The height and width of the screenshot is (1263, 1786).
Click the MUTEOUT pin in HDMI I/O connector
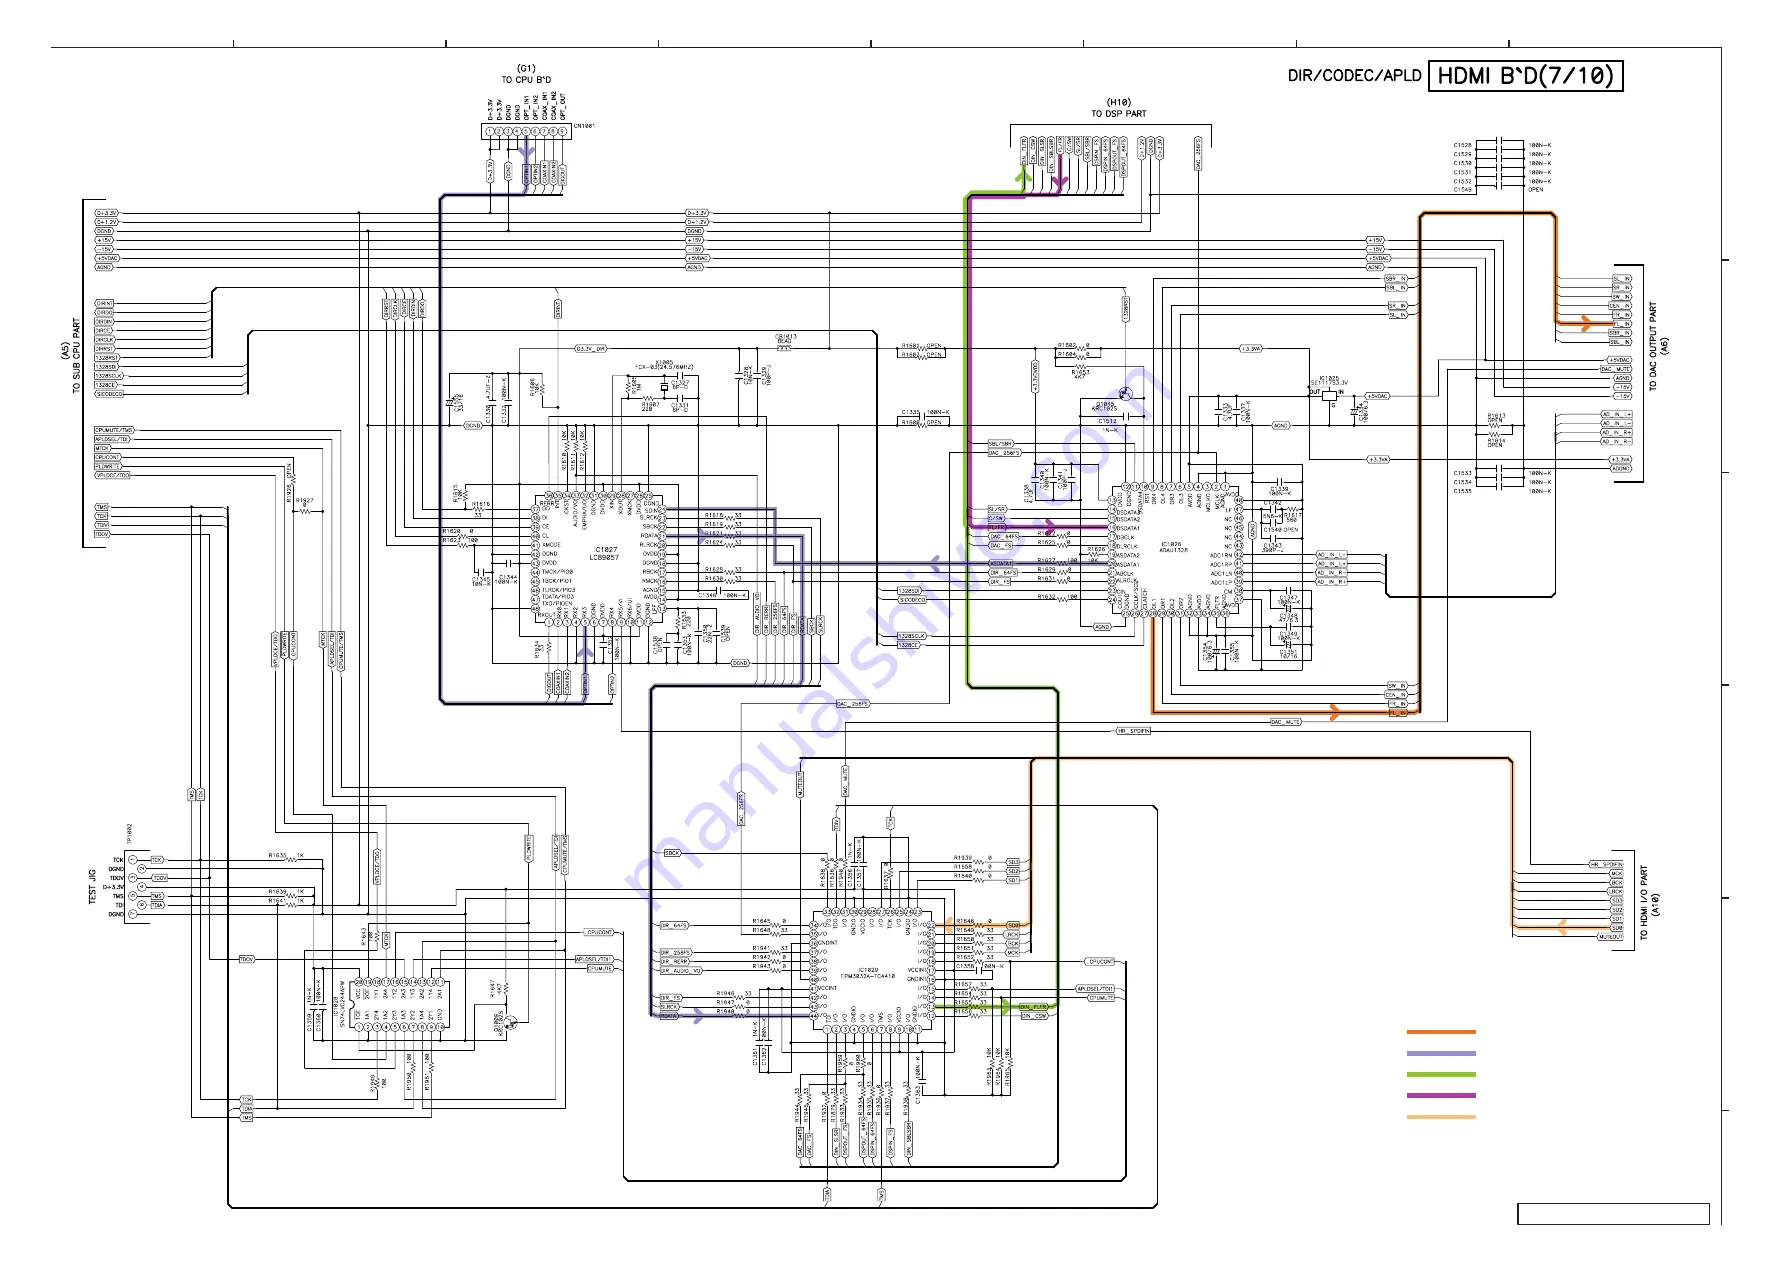(1610, 938)
